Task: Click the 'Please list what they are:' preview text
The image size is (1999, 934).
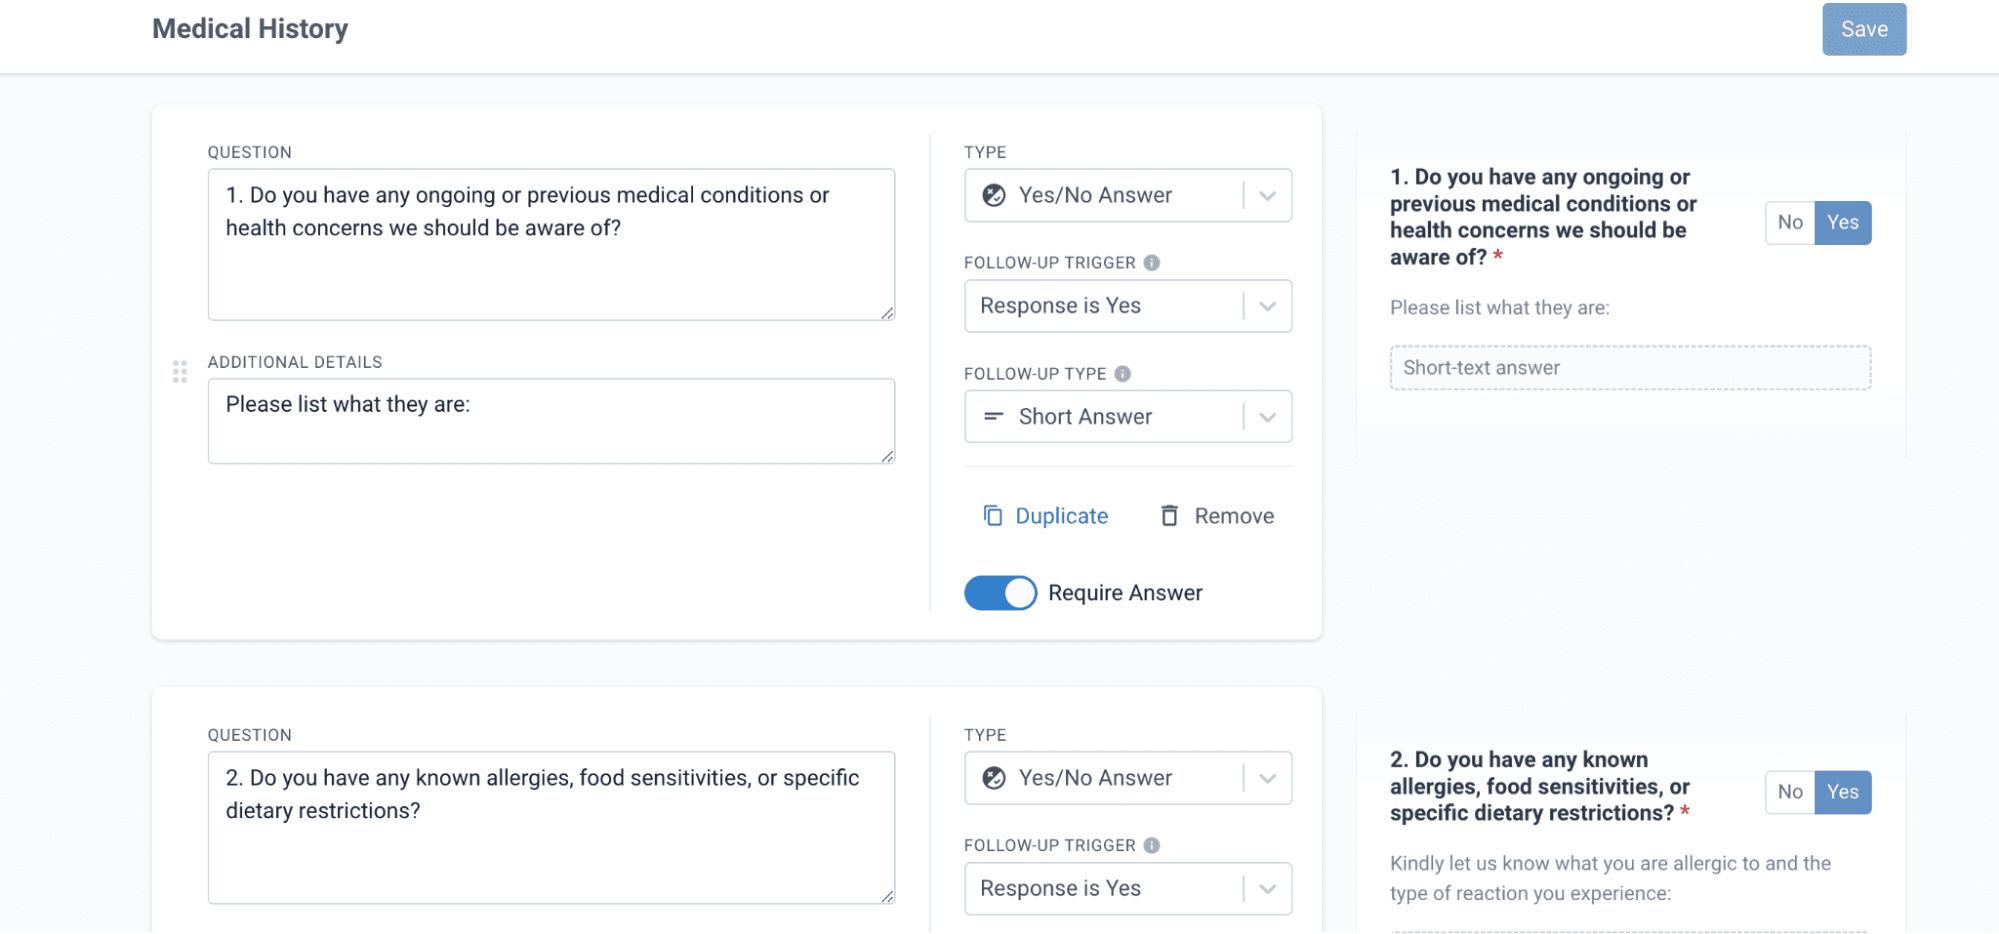Action: pyautogui.click(x=1499, y=308)
